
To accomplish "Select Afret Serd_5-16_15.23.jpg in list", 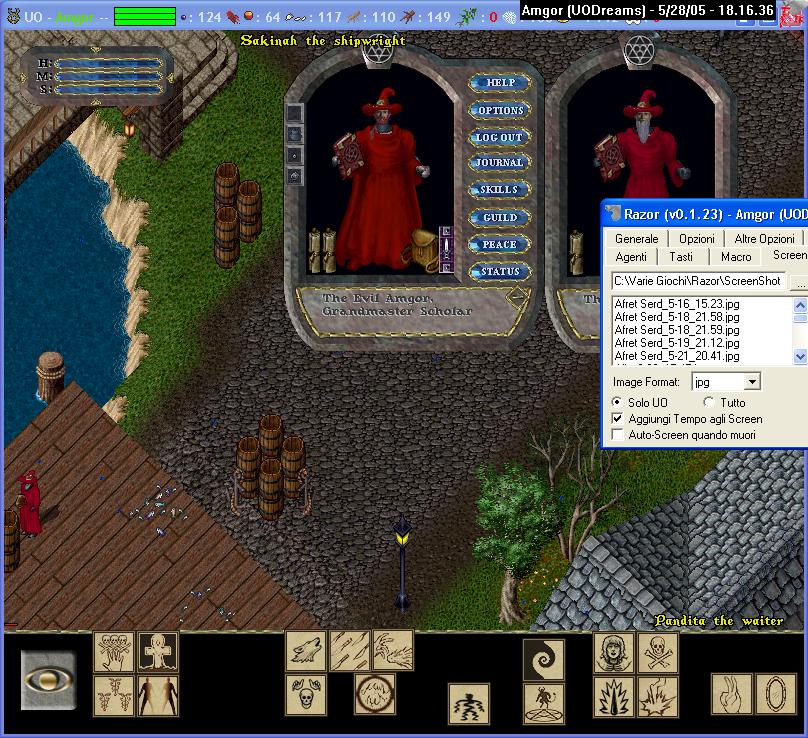I will (677, 304).
